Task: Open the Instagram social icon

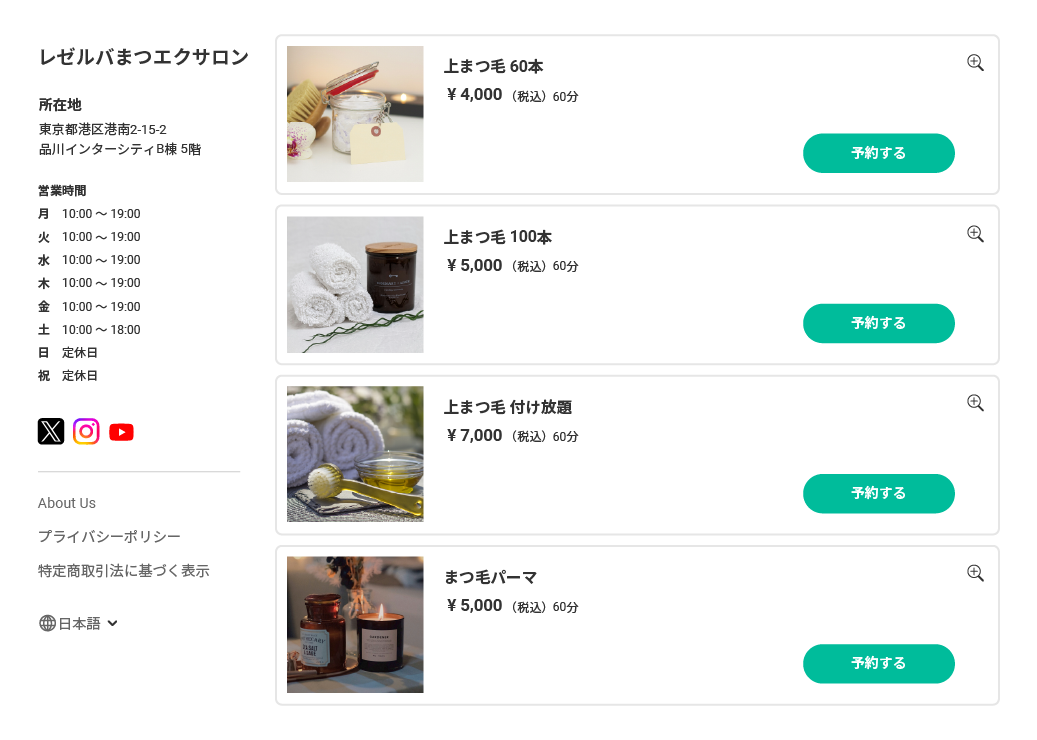Action: click(86, 431)
